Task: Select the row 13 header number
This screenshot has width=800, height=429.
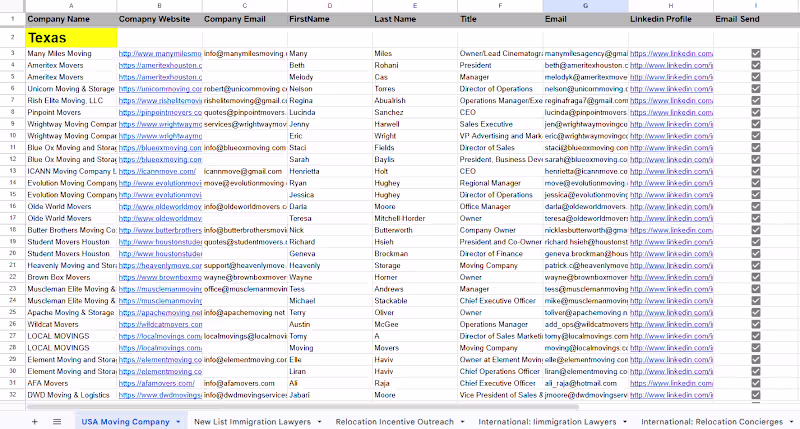Action: (x=13, y=171)
